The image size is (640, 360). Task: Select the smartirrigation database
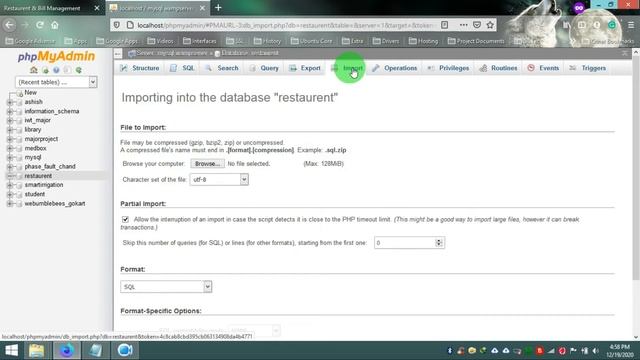[x=44, y=185]
